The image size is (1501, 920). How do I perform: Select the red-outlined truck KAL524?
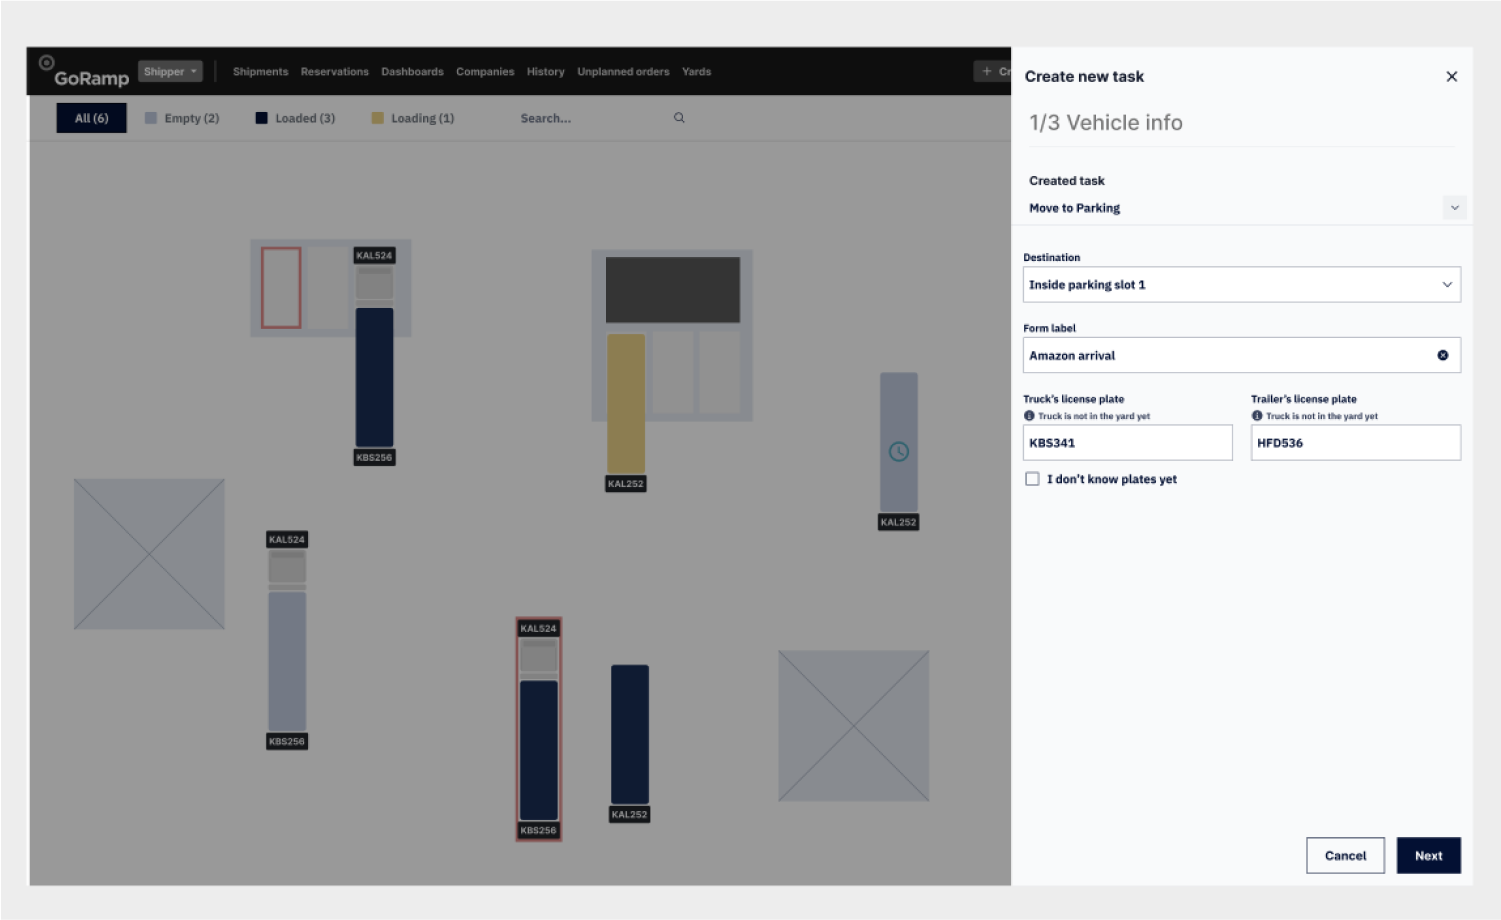point(538,729)
